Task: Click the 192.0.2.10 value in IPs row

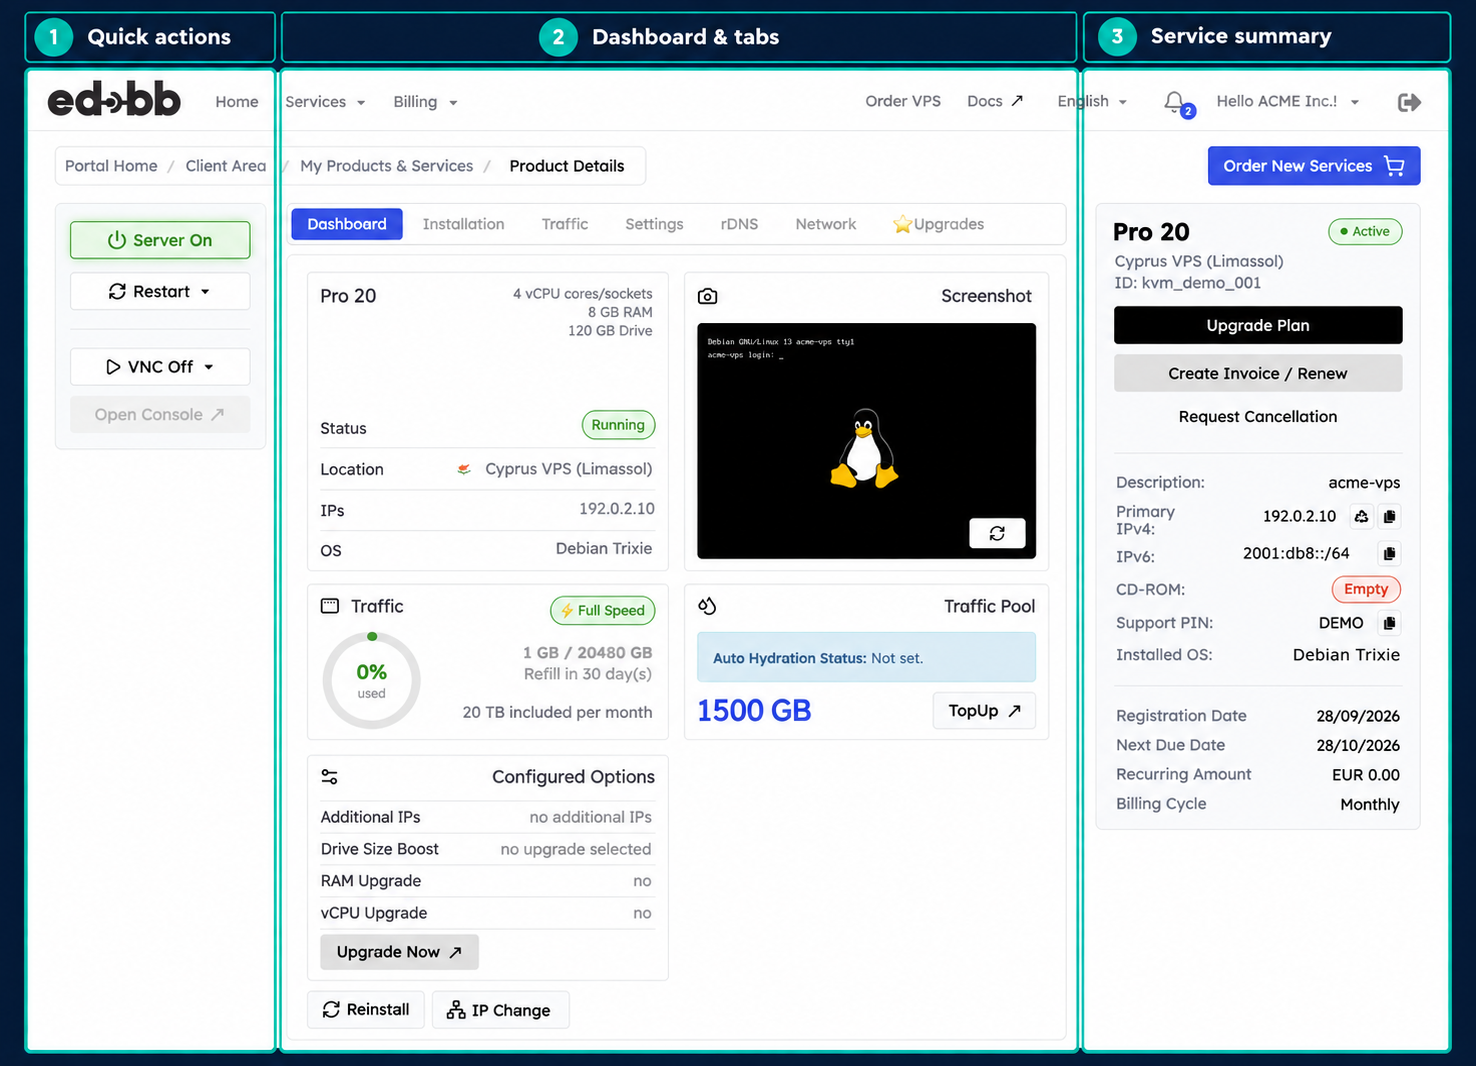Action: click(x=617, y=509)
